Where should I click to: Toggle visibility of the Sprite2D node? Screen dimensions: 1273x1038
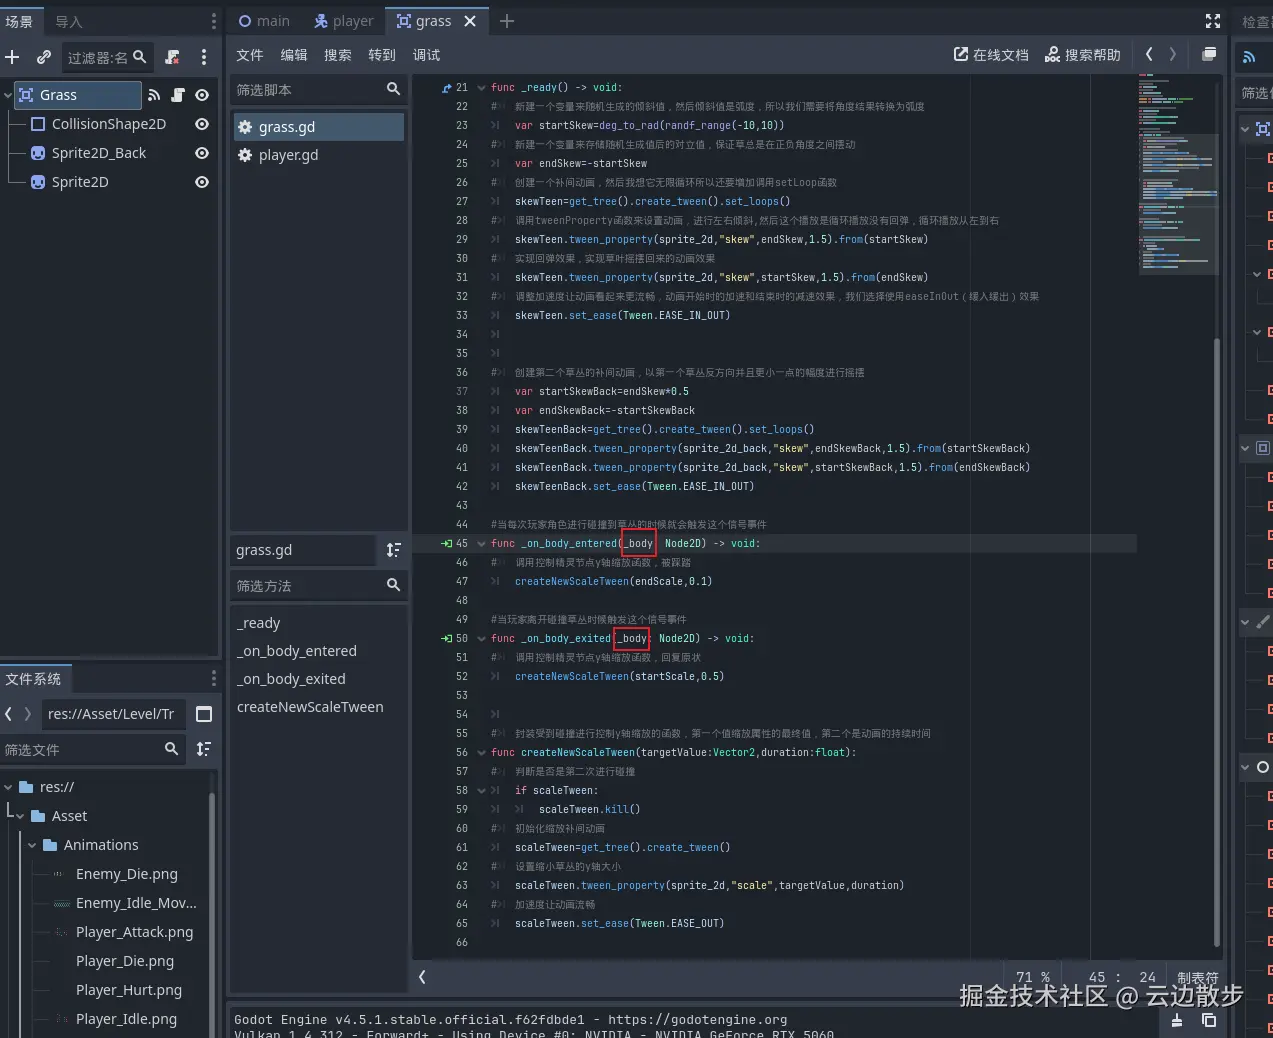202,182
